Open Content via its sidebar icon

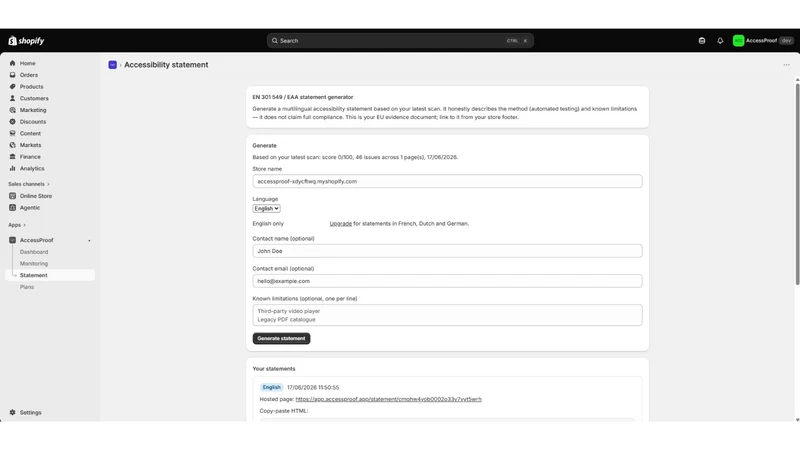(12, 133)
